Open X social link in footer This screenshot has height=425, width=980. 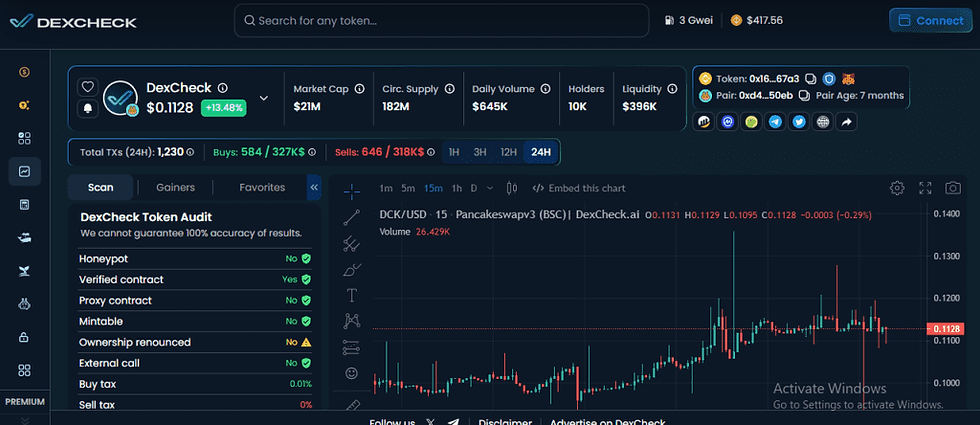(430, 422)
